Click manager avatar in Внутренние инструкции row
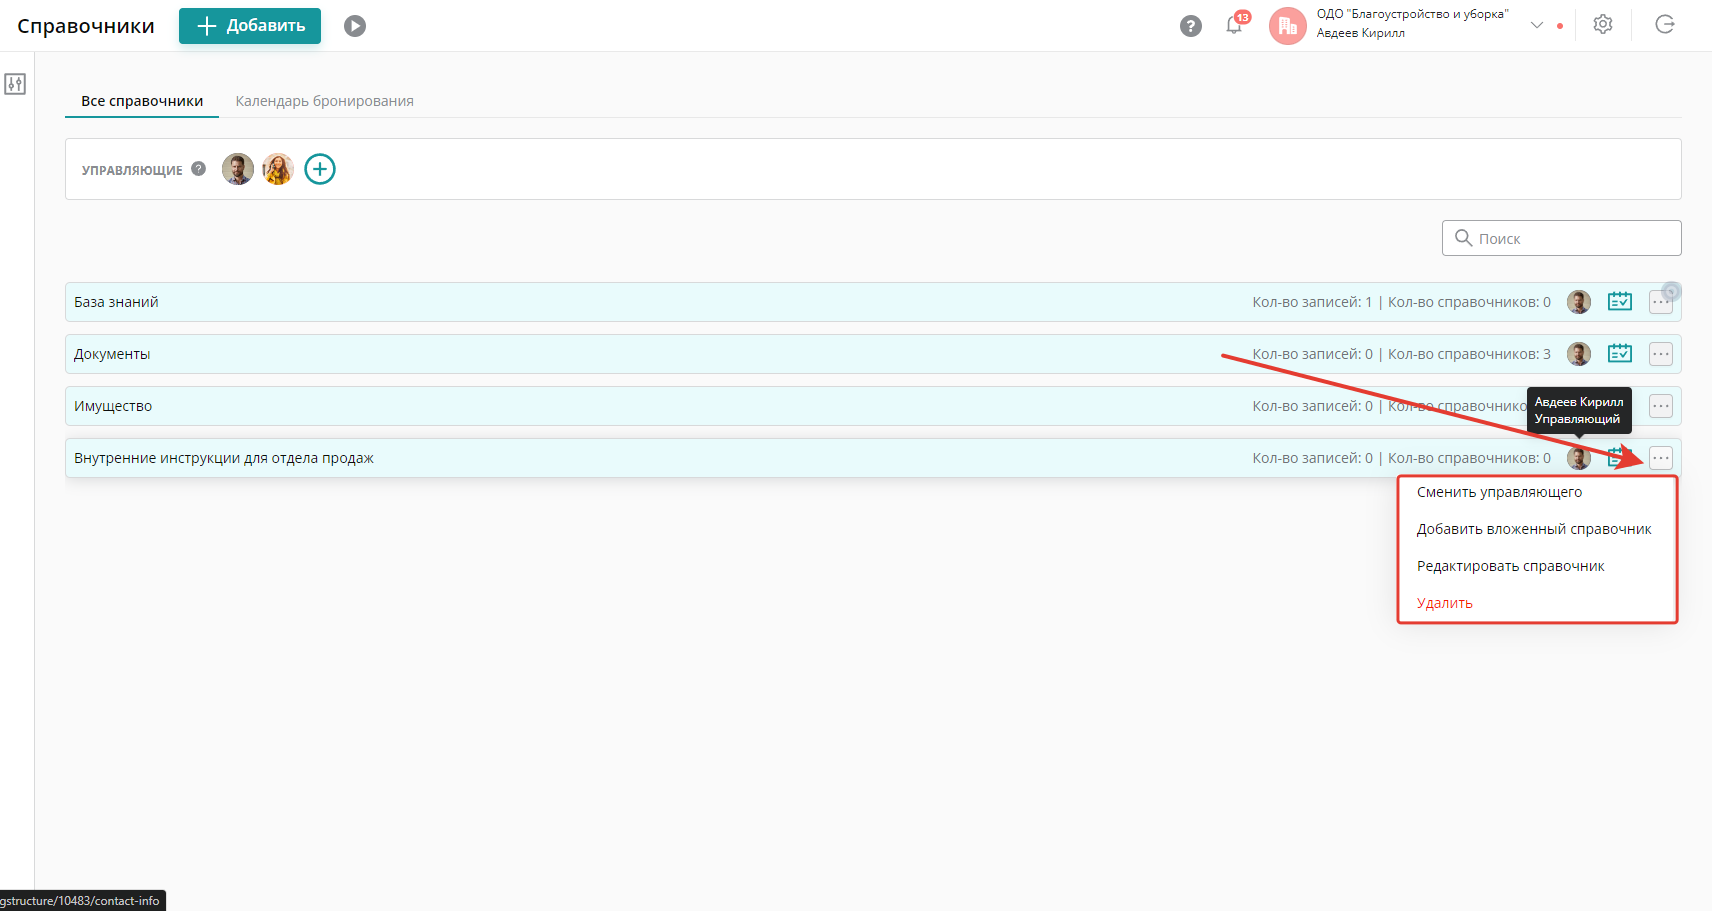Image resolution: width=1712 pixels, height=911 pixels. [1579, 458]
